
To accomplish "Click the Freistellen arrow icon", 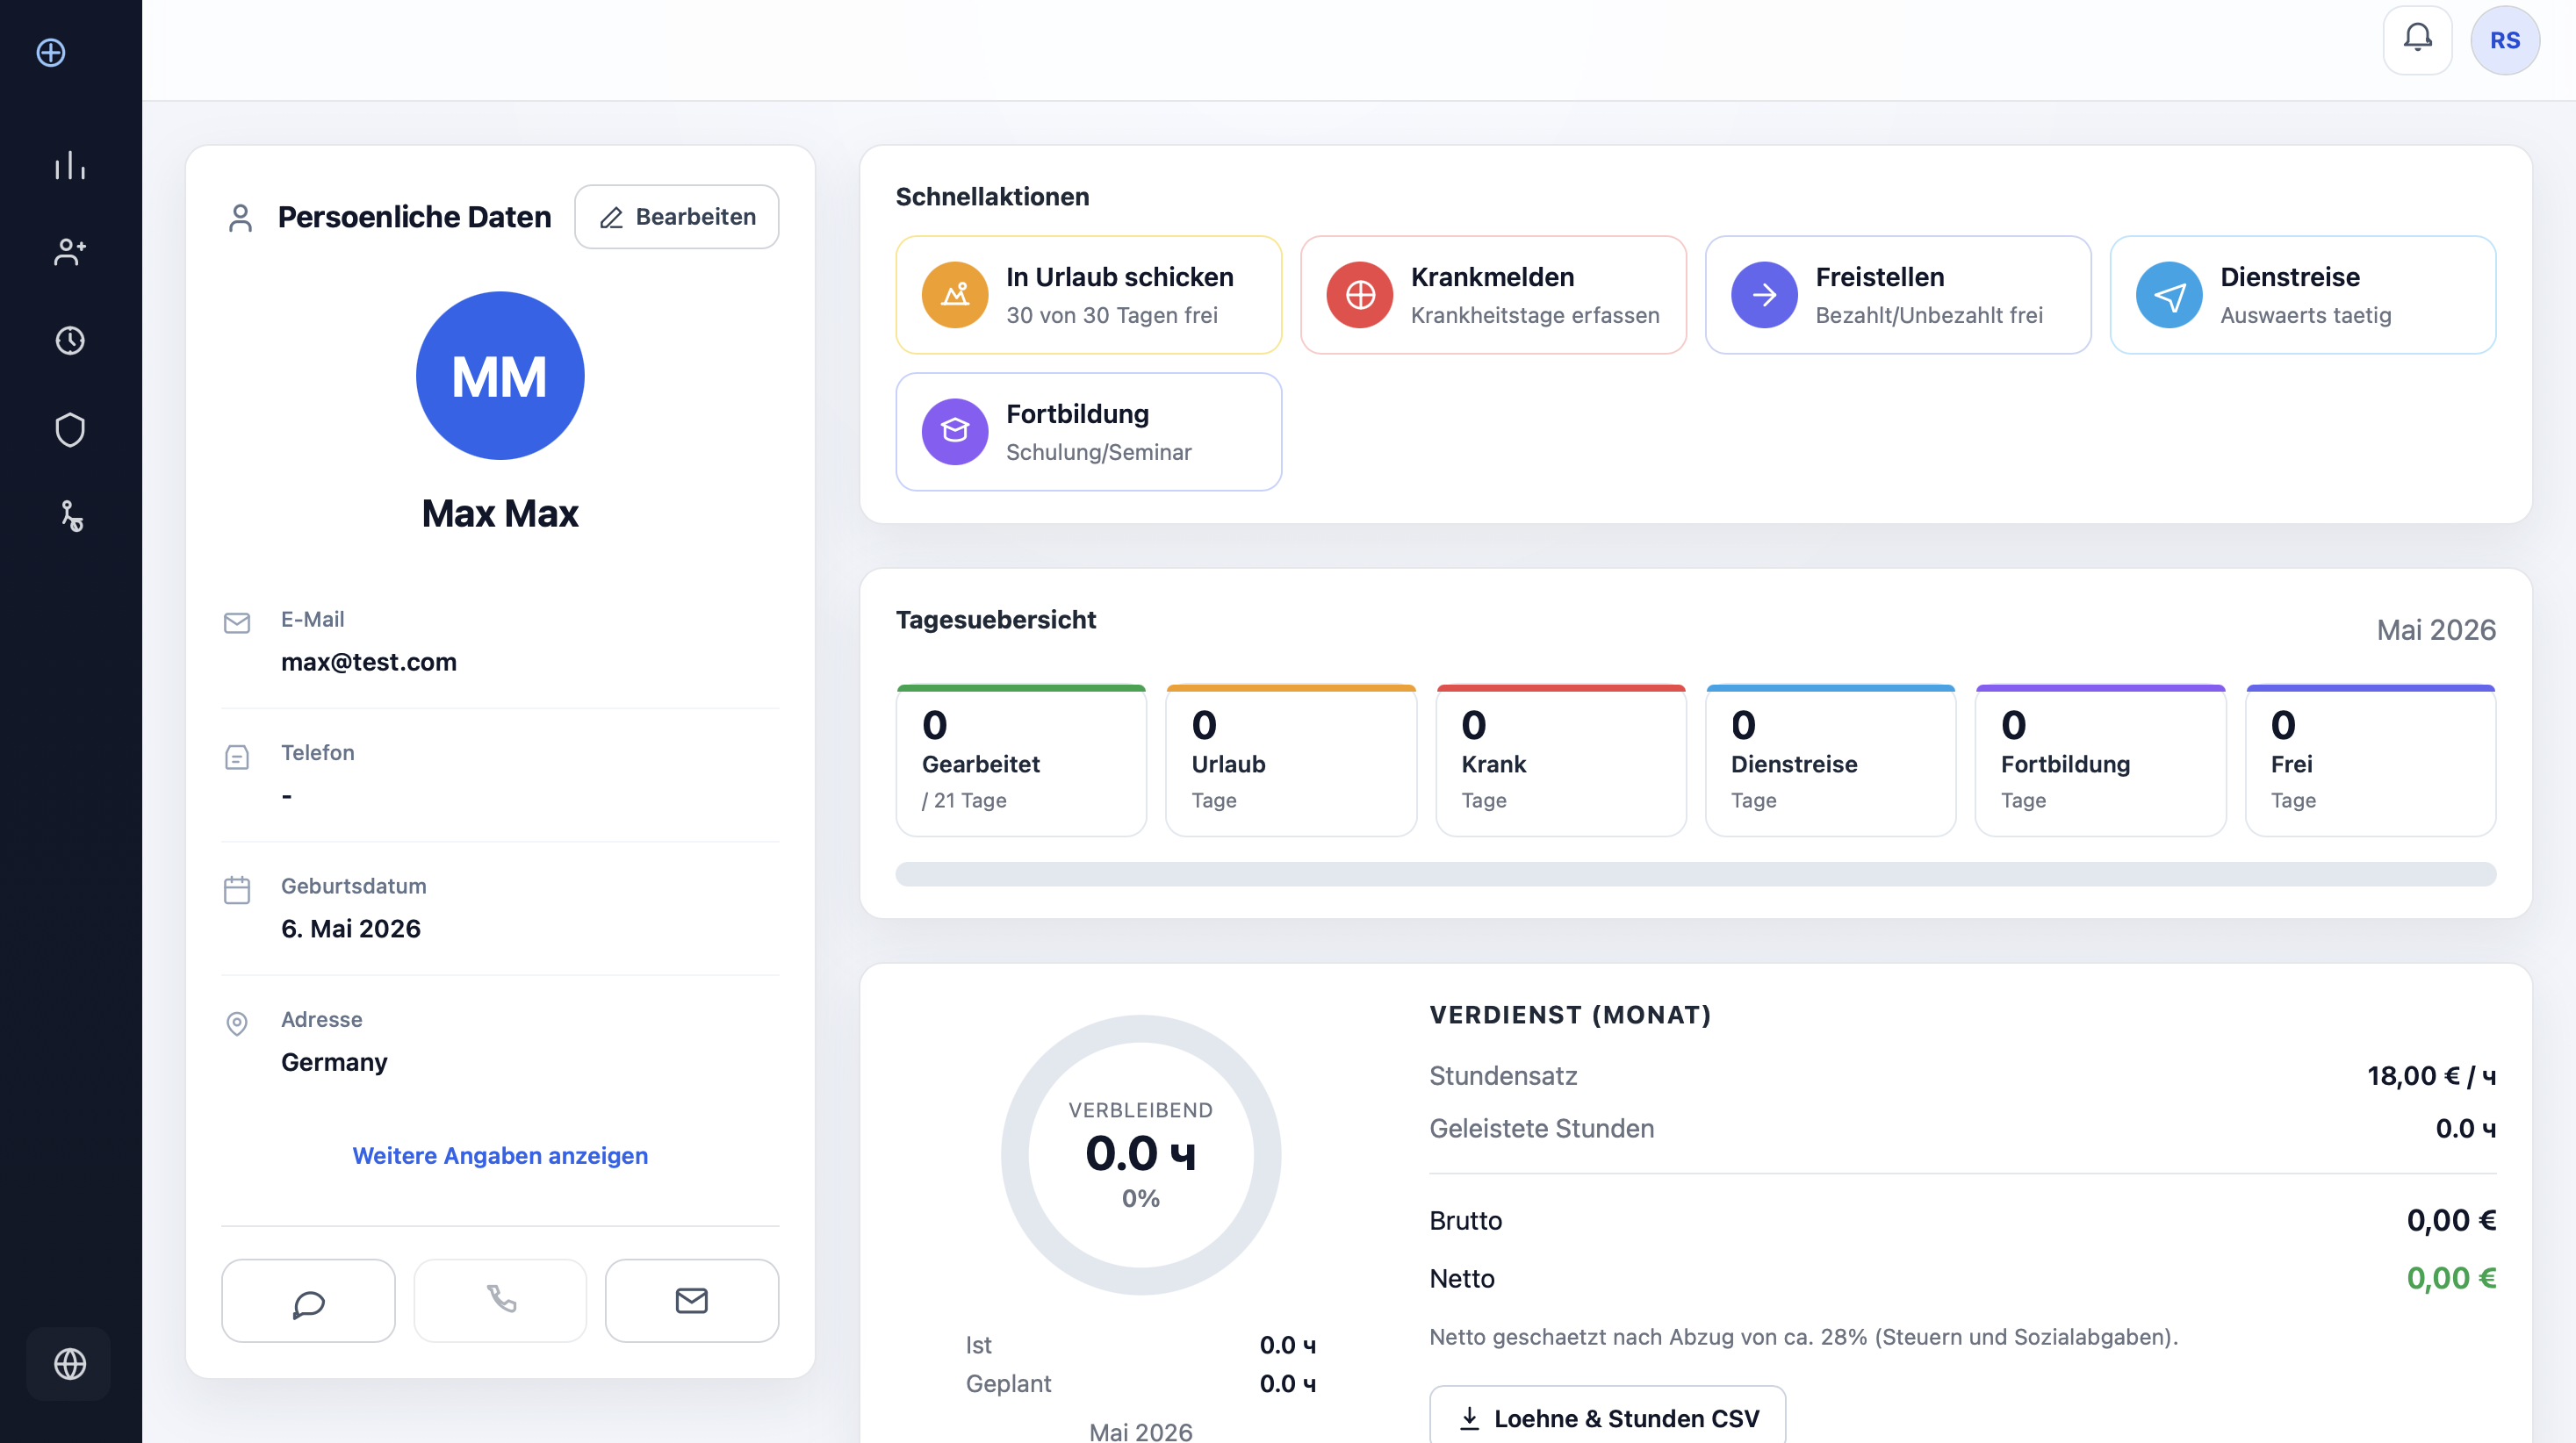I will (1765, 295).
